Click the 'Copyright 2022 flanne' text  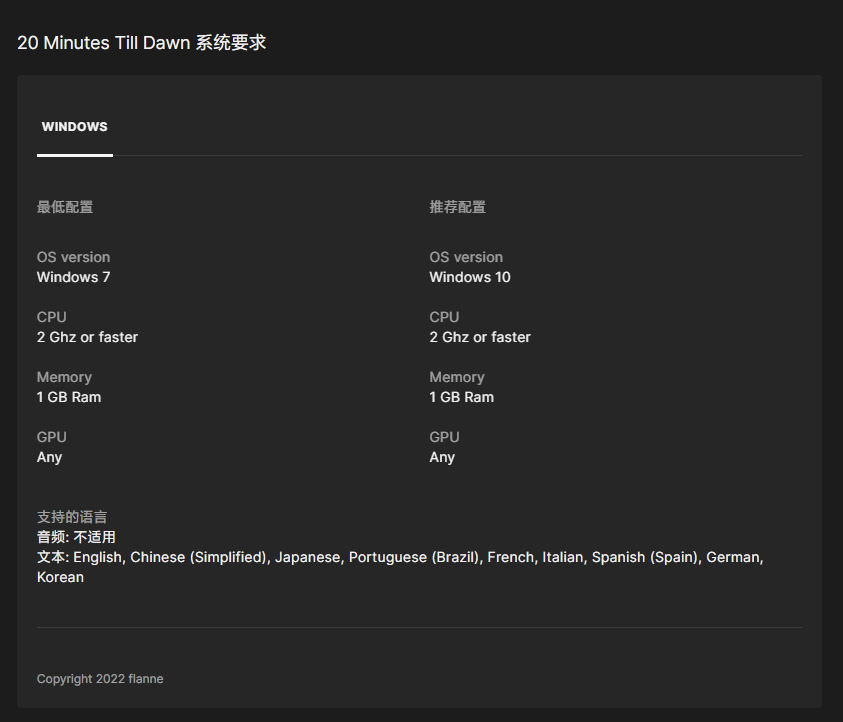100,679
